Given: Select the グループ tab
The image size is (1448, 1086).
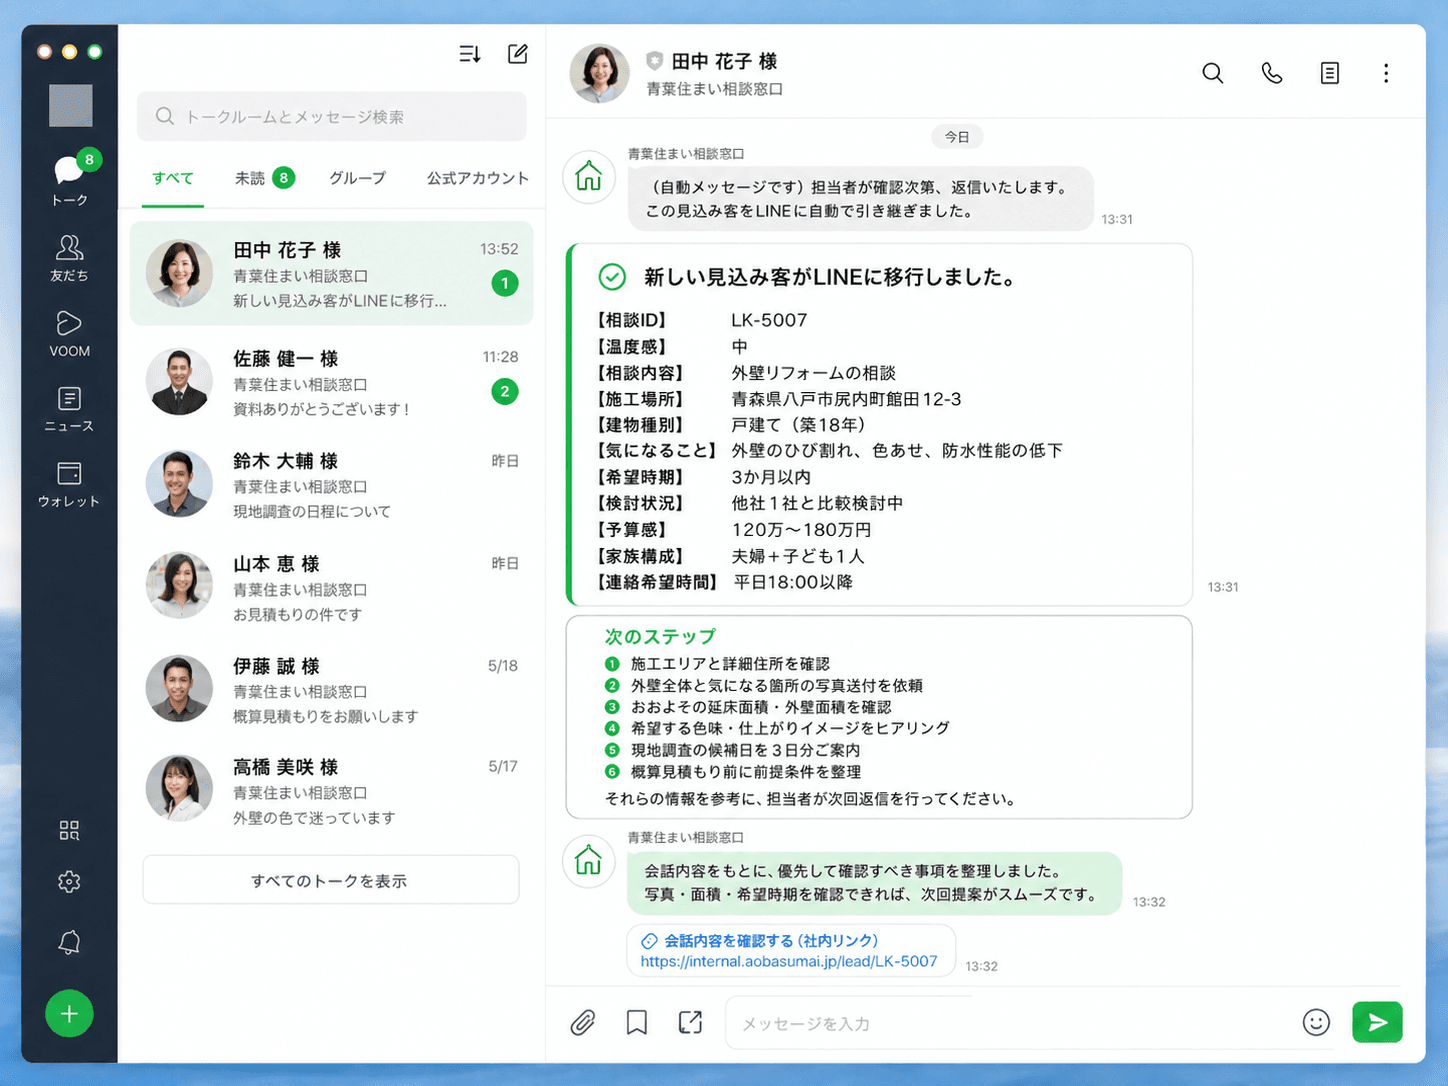Looking at the screenshot, I should (357, 178).
